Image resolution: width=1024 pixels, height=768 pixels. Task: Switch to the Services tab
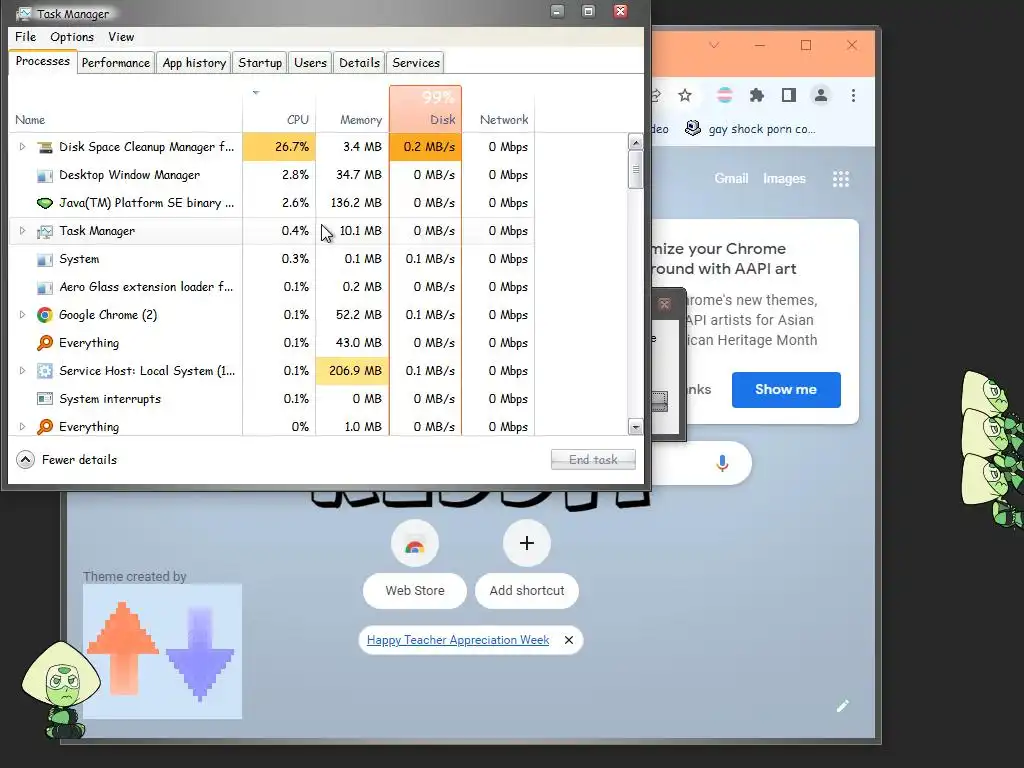click(x=416, y=63)
